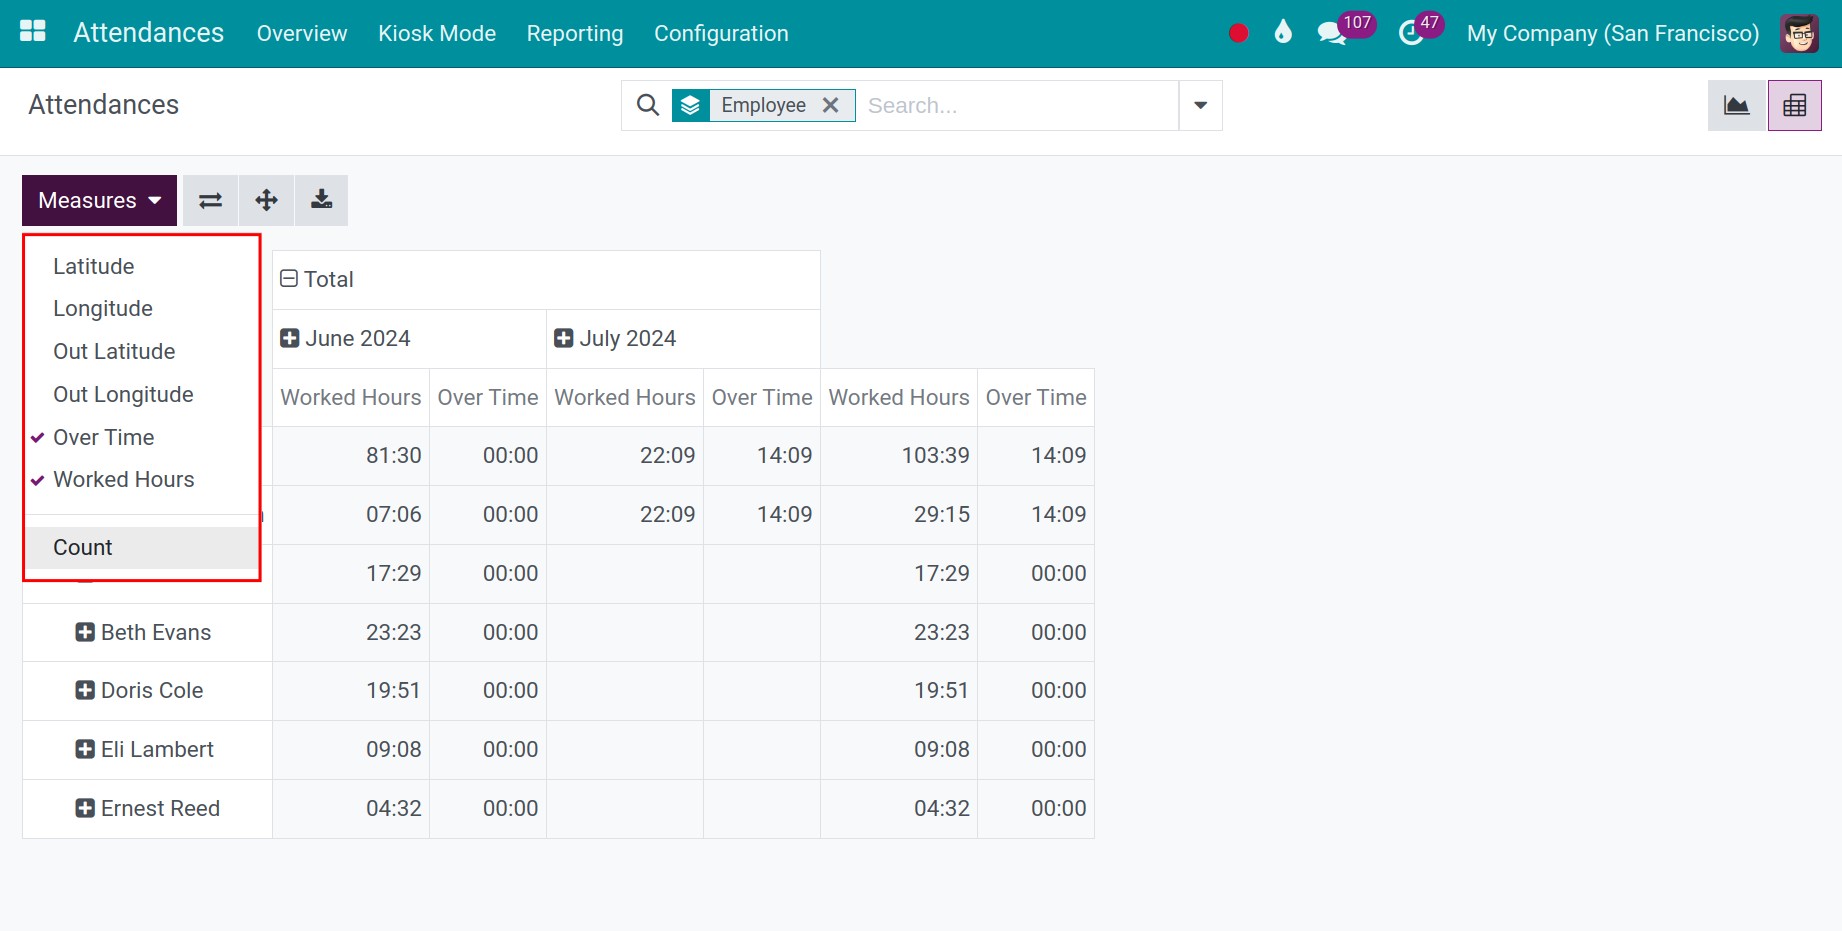
Task: Enable the Latitude measure
Action: click(x=142, y=266)
